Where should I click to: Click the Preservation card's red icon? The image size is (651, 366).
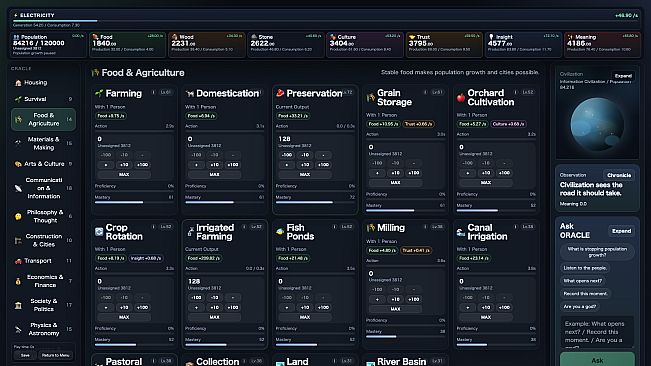click(280, 93)
